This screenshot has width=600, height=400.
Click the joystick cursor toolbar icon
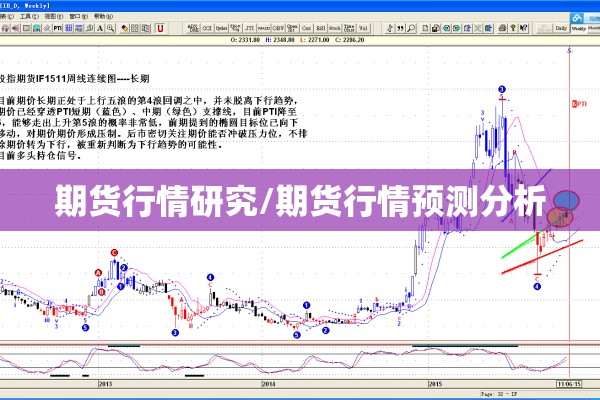390,28
